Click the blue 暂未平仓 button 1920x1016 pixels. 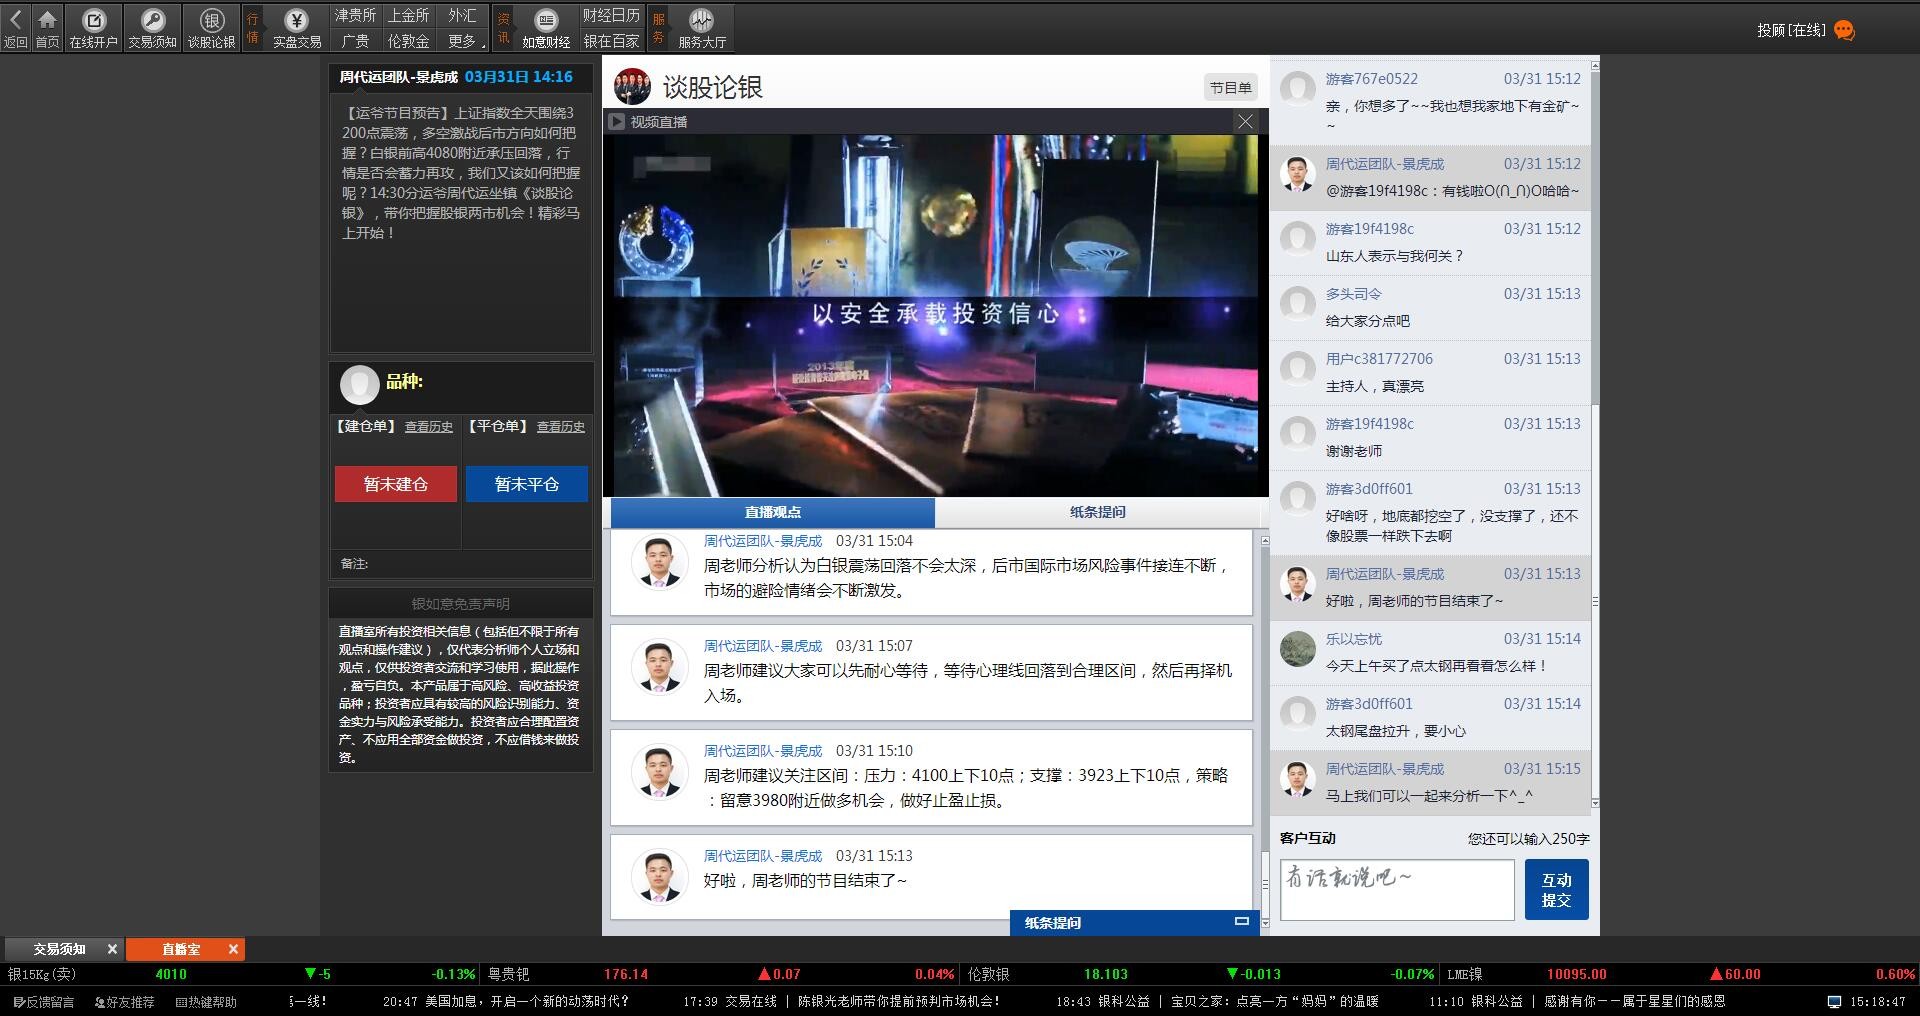[x=527, y=484]
